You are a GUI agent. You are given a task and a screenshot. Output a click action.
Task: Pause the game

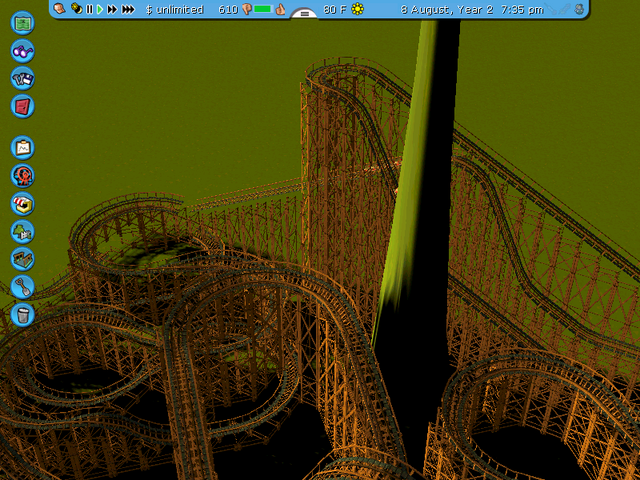coord(89,9)
